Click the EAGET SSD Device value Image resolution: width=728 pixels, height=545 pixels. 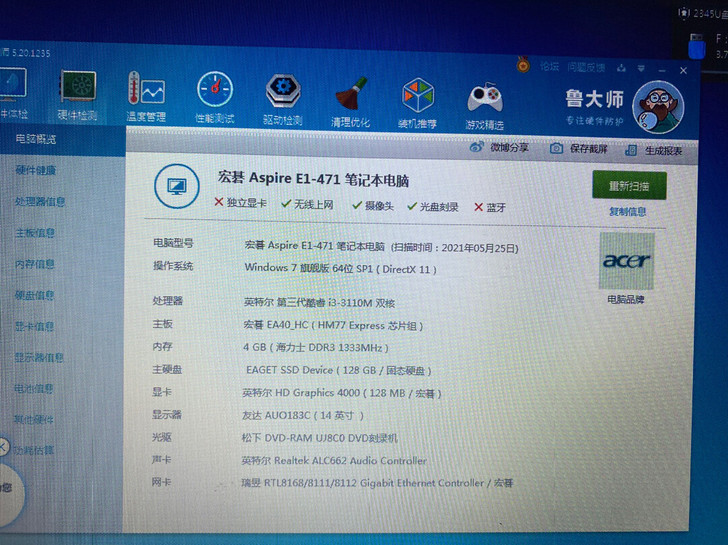338,370
